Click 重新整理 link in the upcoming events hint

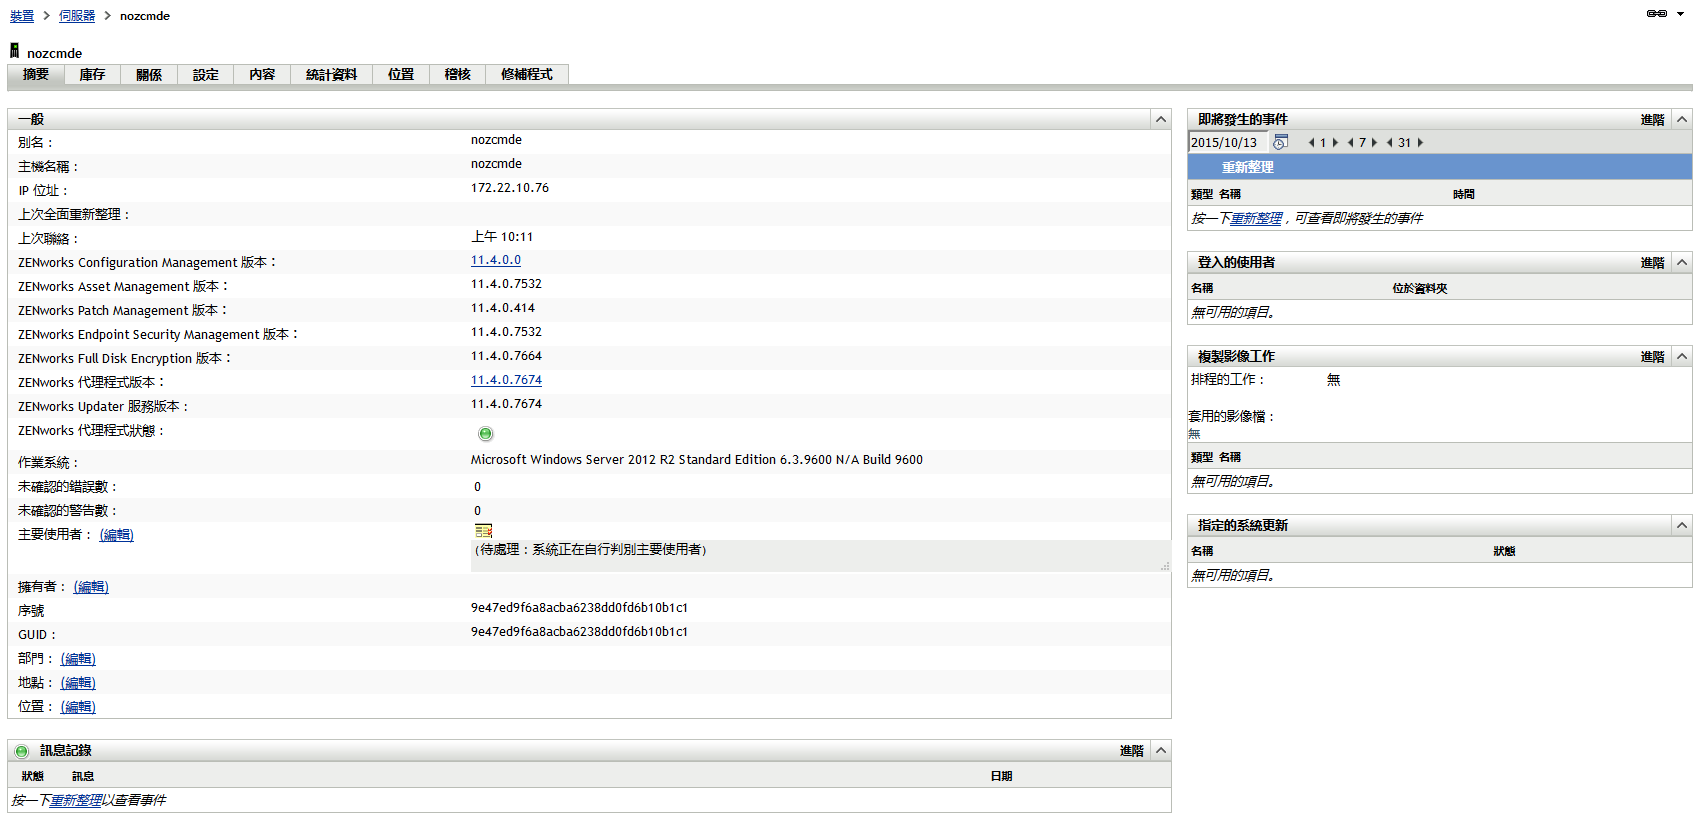point(1256,219)
